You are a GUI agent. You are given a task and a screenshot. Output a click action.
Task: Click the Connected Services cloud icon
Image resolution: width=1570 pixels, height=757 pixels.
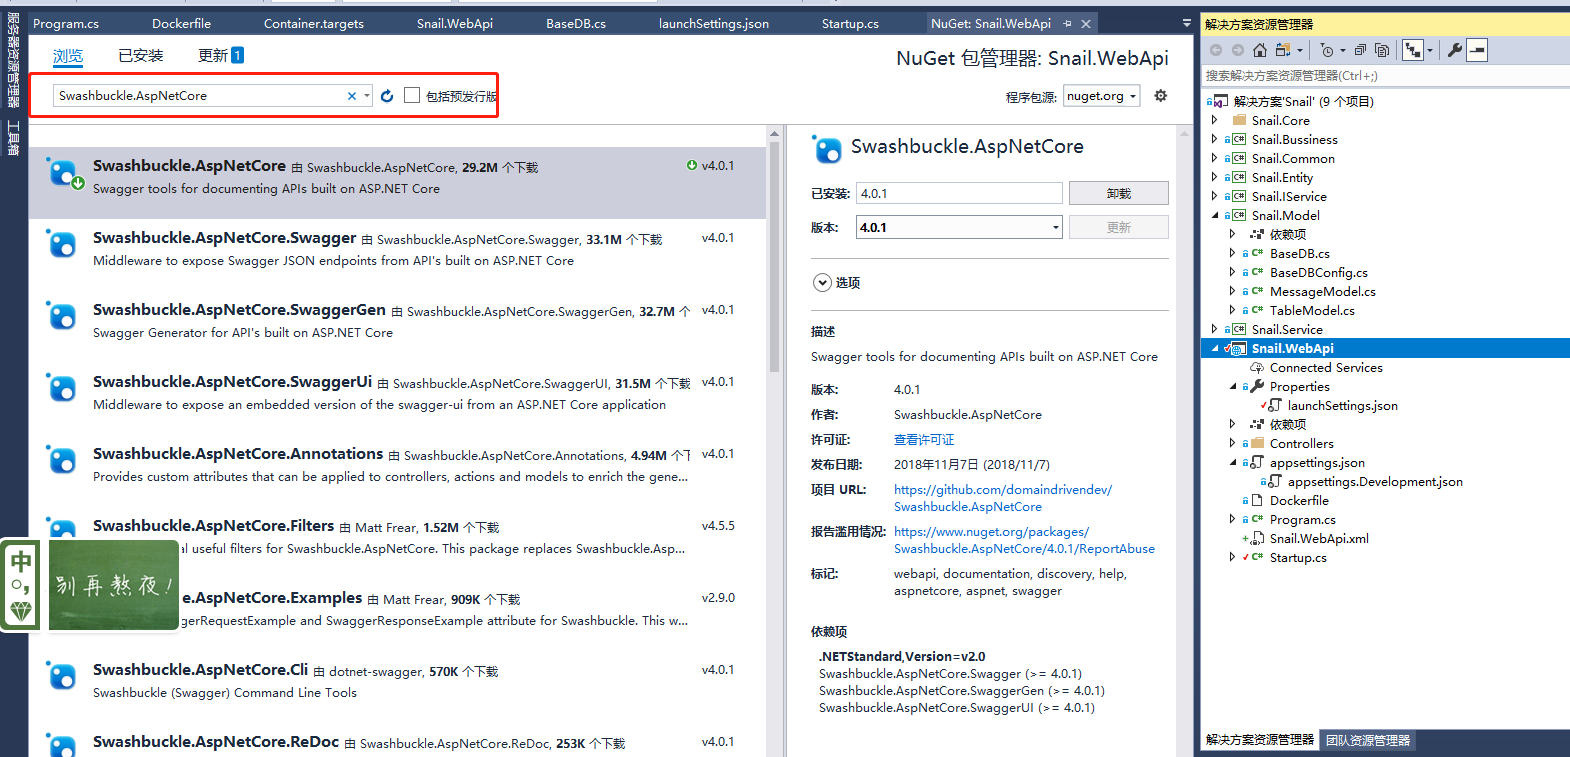tap(1257, 368)
